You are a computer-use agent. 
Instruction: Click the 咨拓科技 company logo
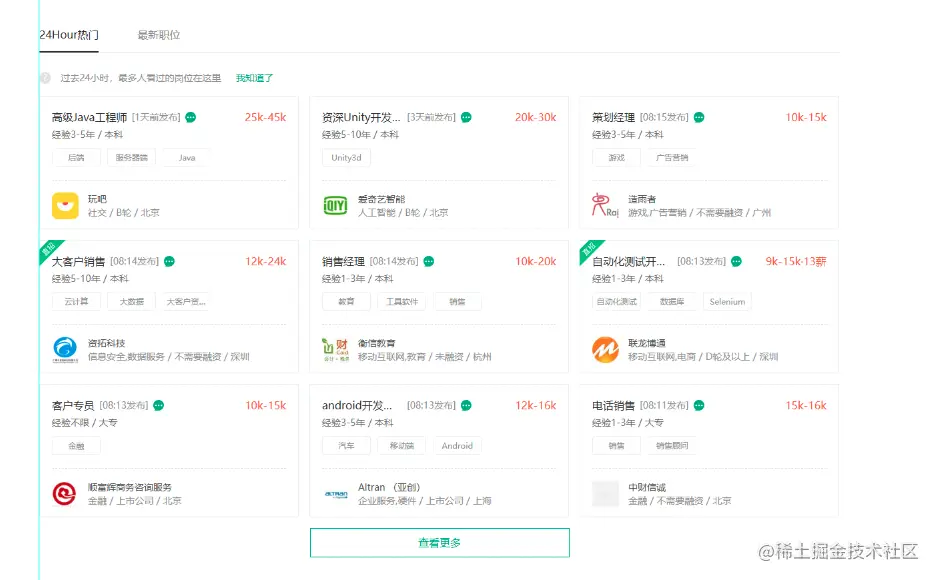point(65,349)
